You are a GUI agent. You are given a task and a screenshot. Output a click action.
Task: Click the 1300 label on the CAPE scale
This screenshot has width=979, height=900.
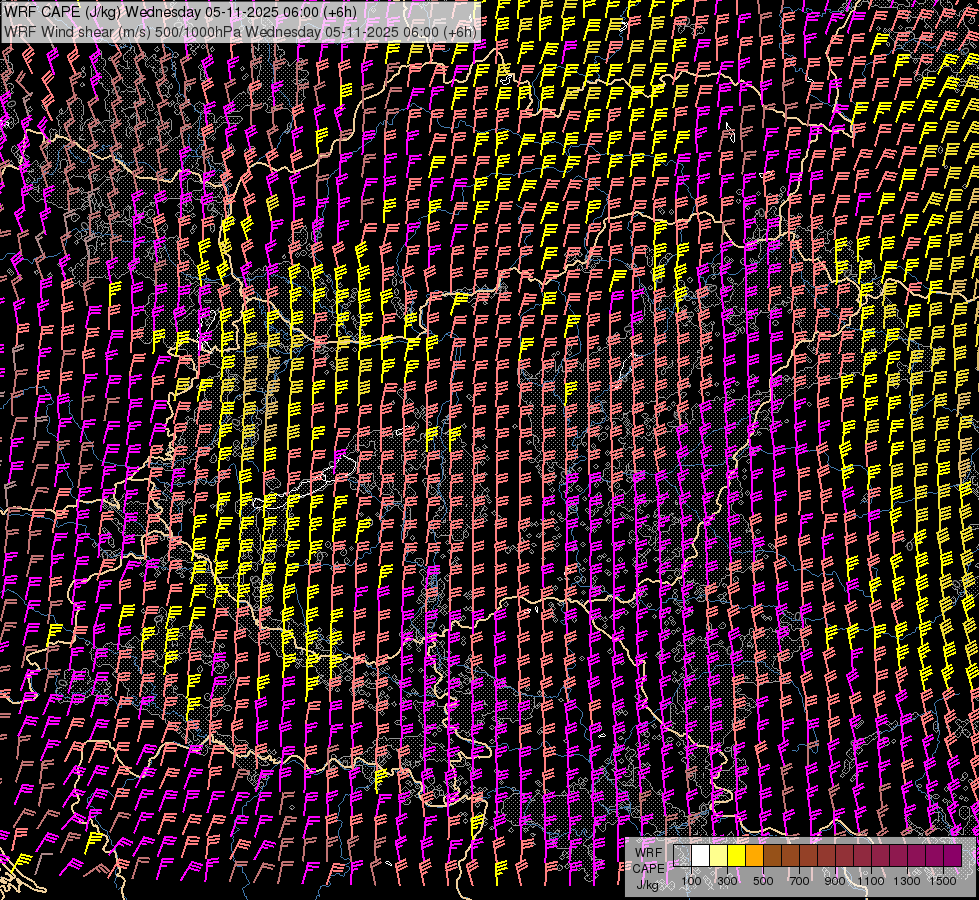pyautogui.click(x=907, y=881)
